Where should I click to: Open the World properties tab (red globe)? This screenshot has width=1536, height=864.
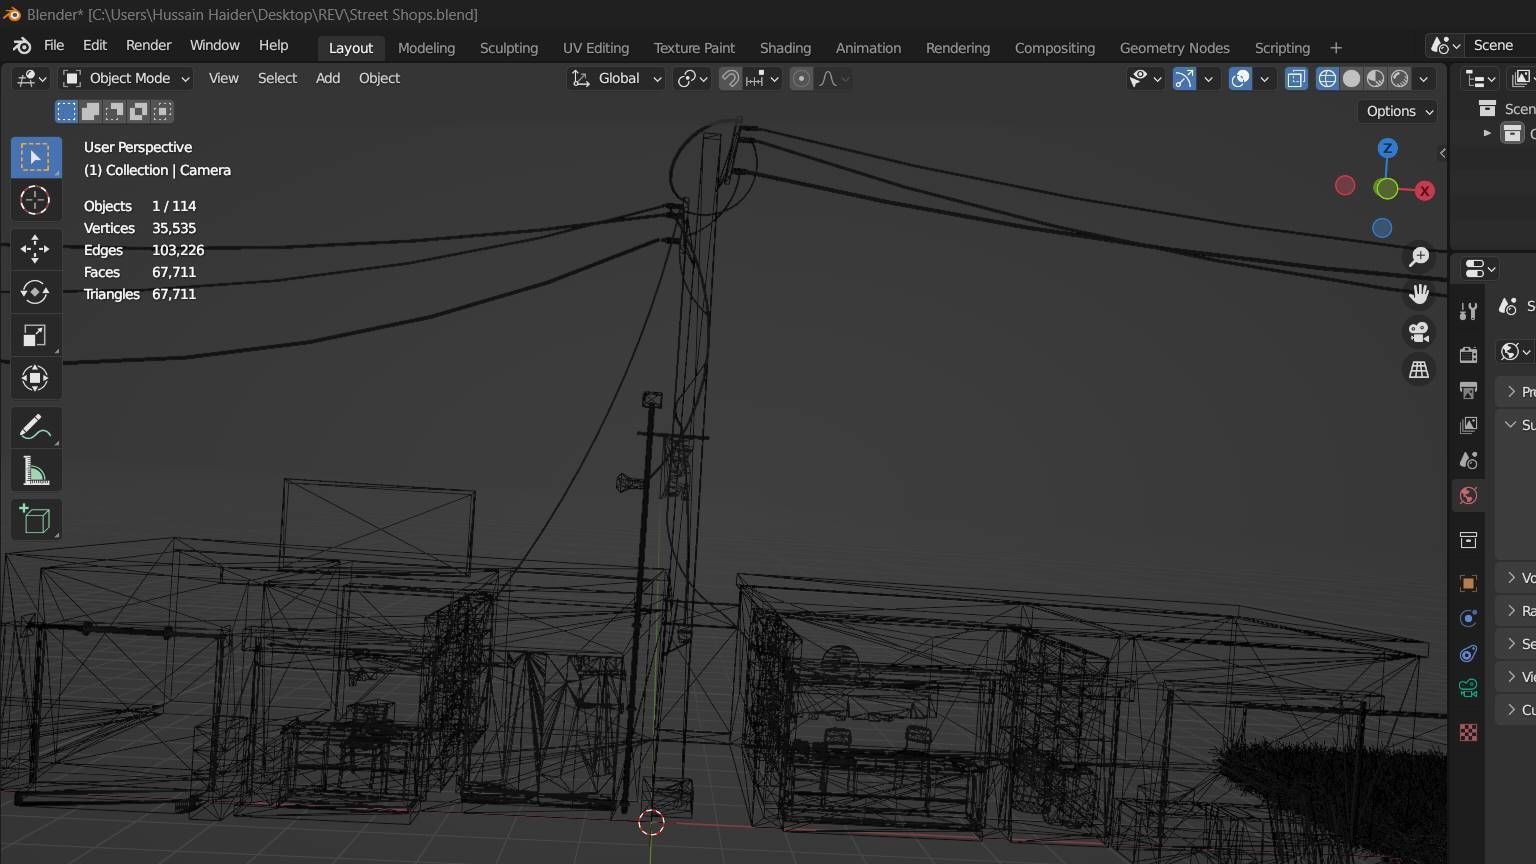(x=1468, y=495)
